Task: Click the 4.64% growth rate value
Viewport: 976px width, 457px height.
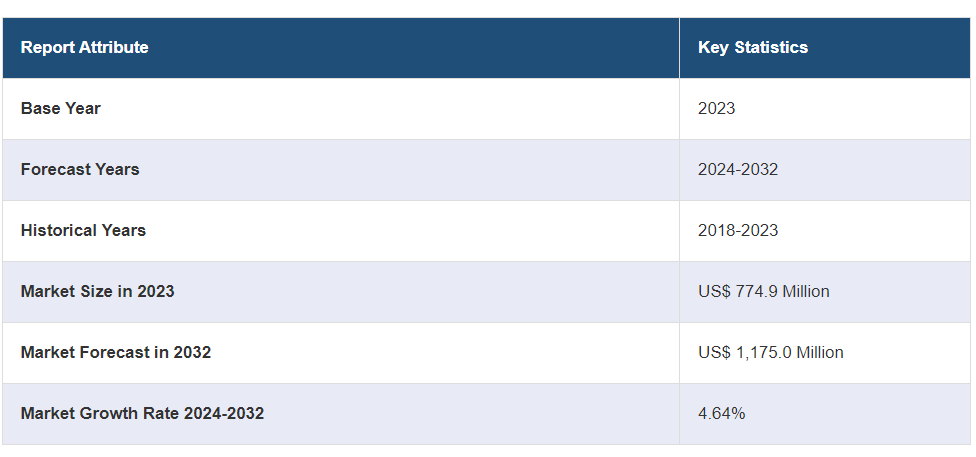Action: [x=721, y=413]
